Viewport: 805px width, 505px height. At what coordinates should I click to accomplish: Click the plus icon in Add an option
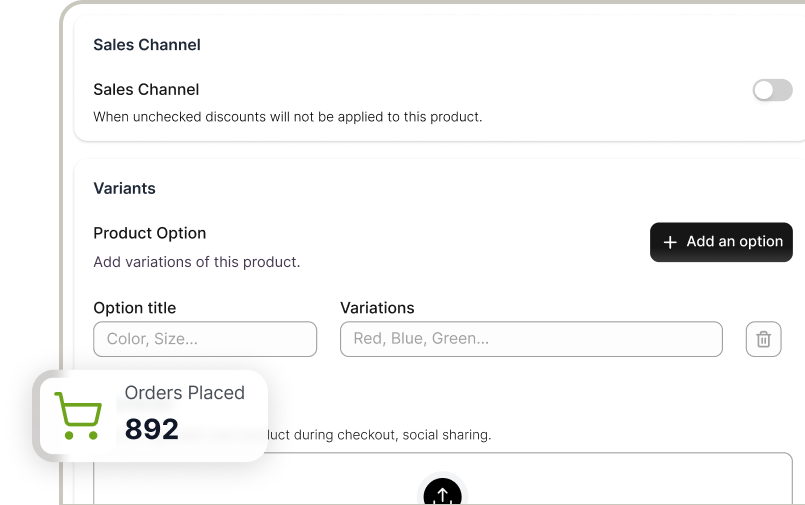pyautogui.click(x=670, y=242)
